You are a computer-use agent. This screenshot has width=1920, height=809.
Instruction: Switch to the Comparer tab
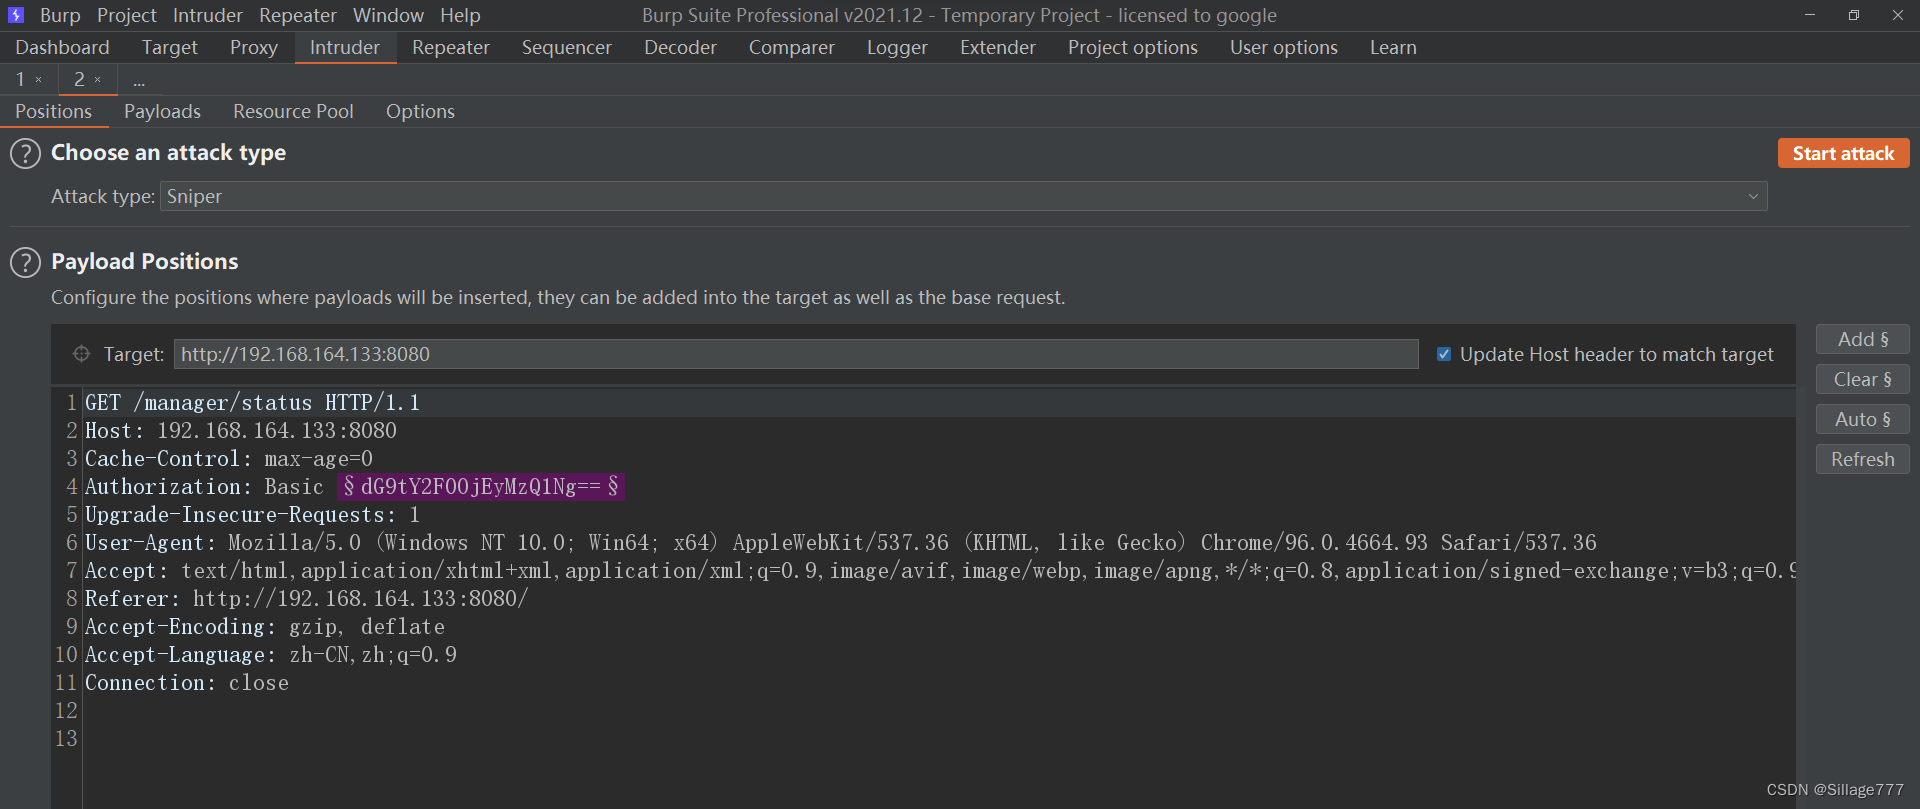(x=791, y=47)
